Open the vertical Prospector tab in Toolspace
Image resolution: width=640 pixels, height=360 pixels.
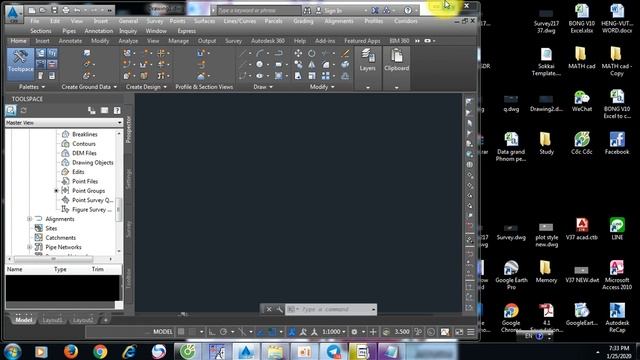[129, 130]
